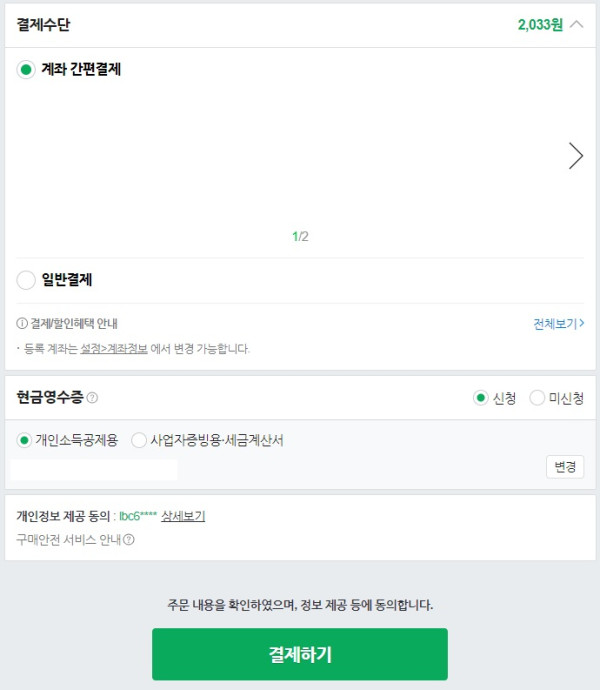Collapse the 결제수단 section chevron
Image resolution: width=600 pixels, height=690 pixels.
[x=576, y=25]
